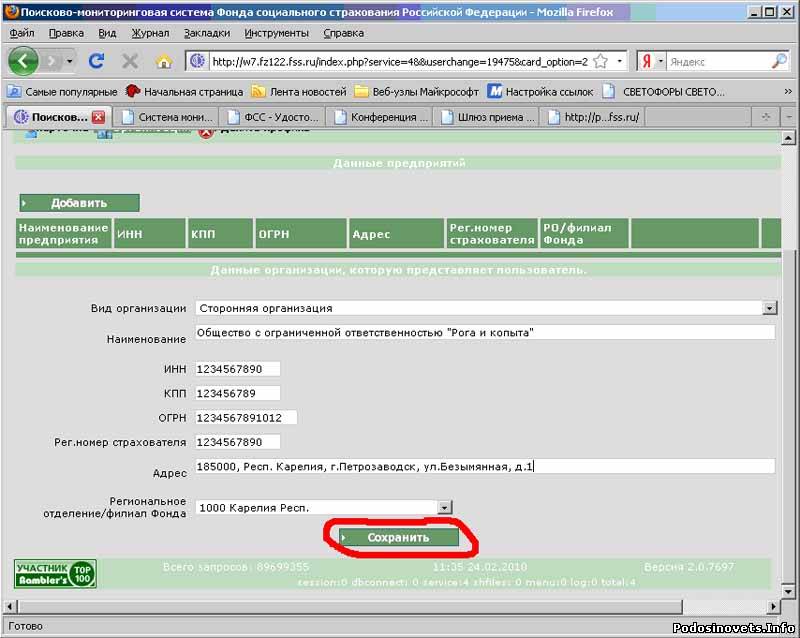Click the Наименование input field
Screen dimensions: 800x638
485,333
